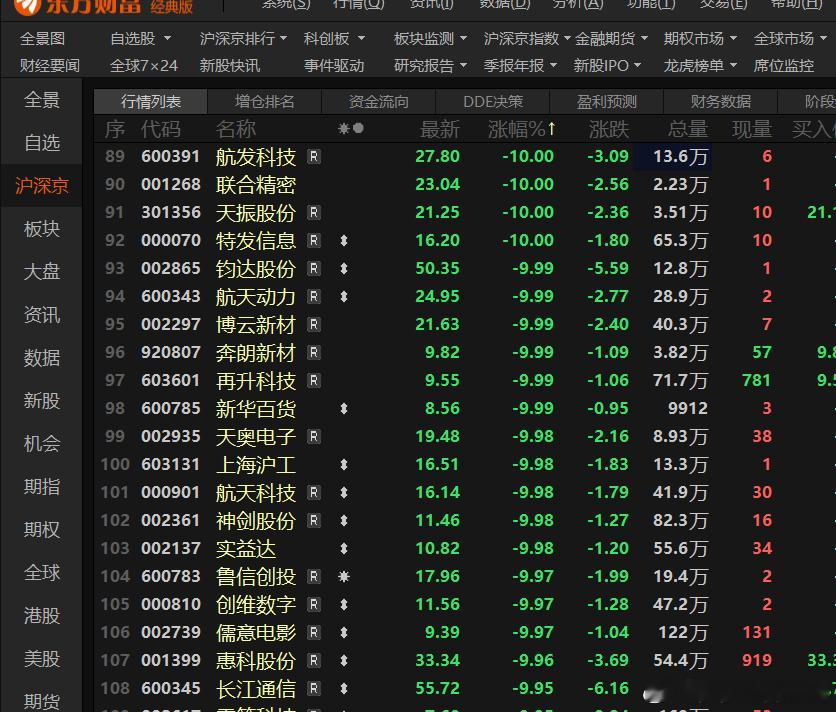
Task: Click the R badge beside 钧达股份
Action: pyautogui.click(x=314, y=269)
